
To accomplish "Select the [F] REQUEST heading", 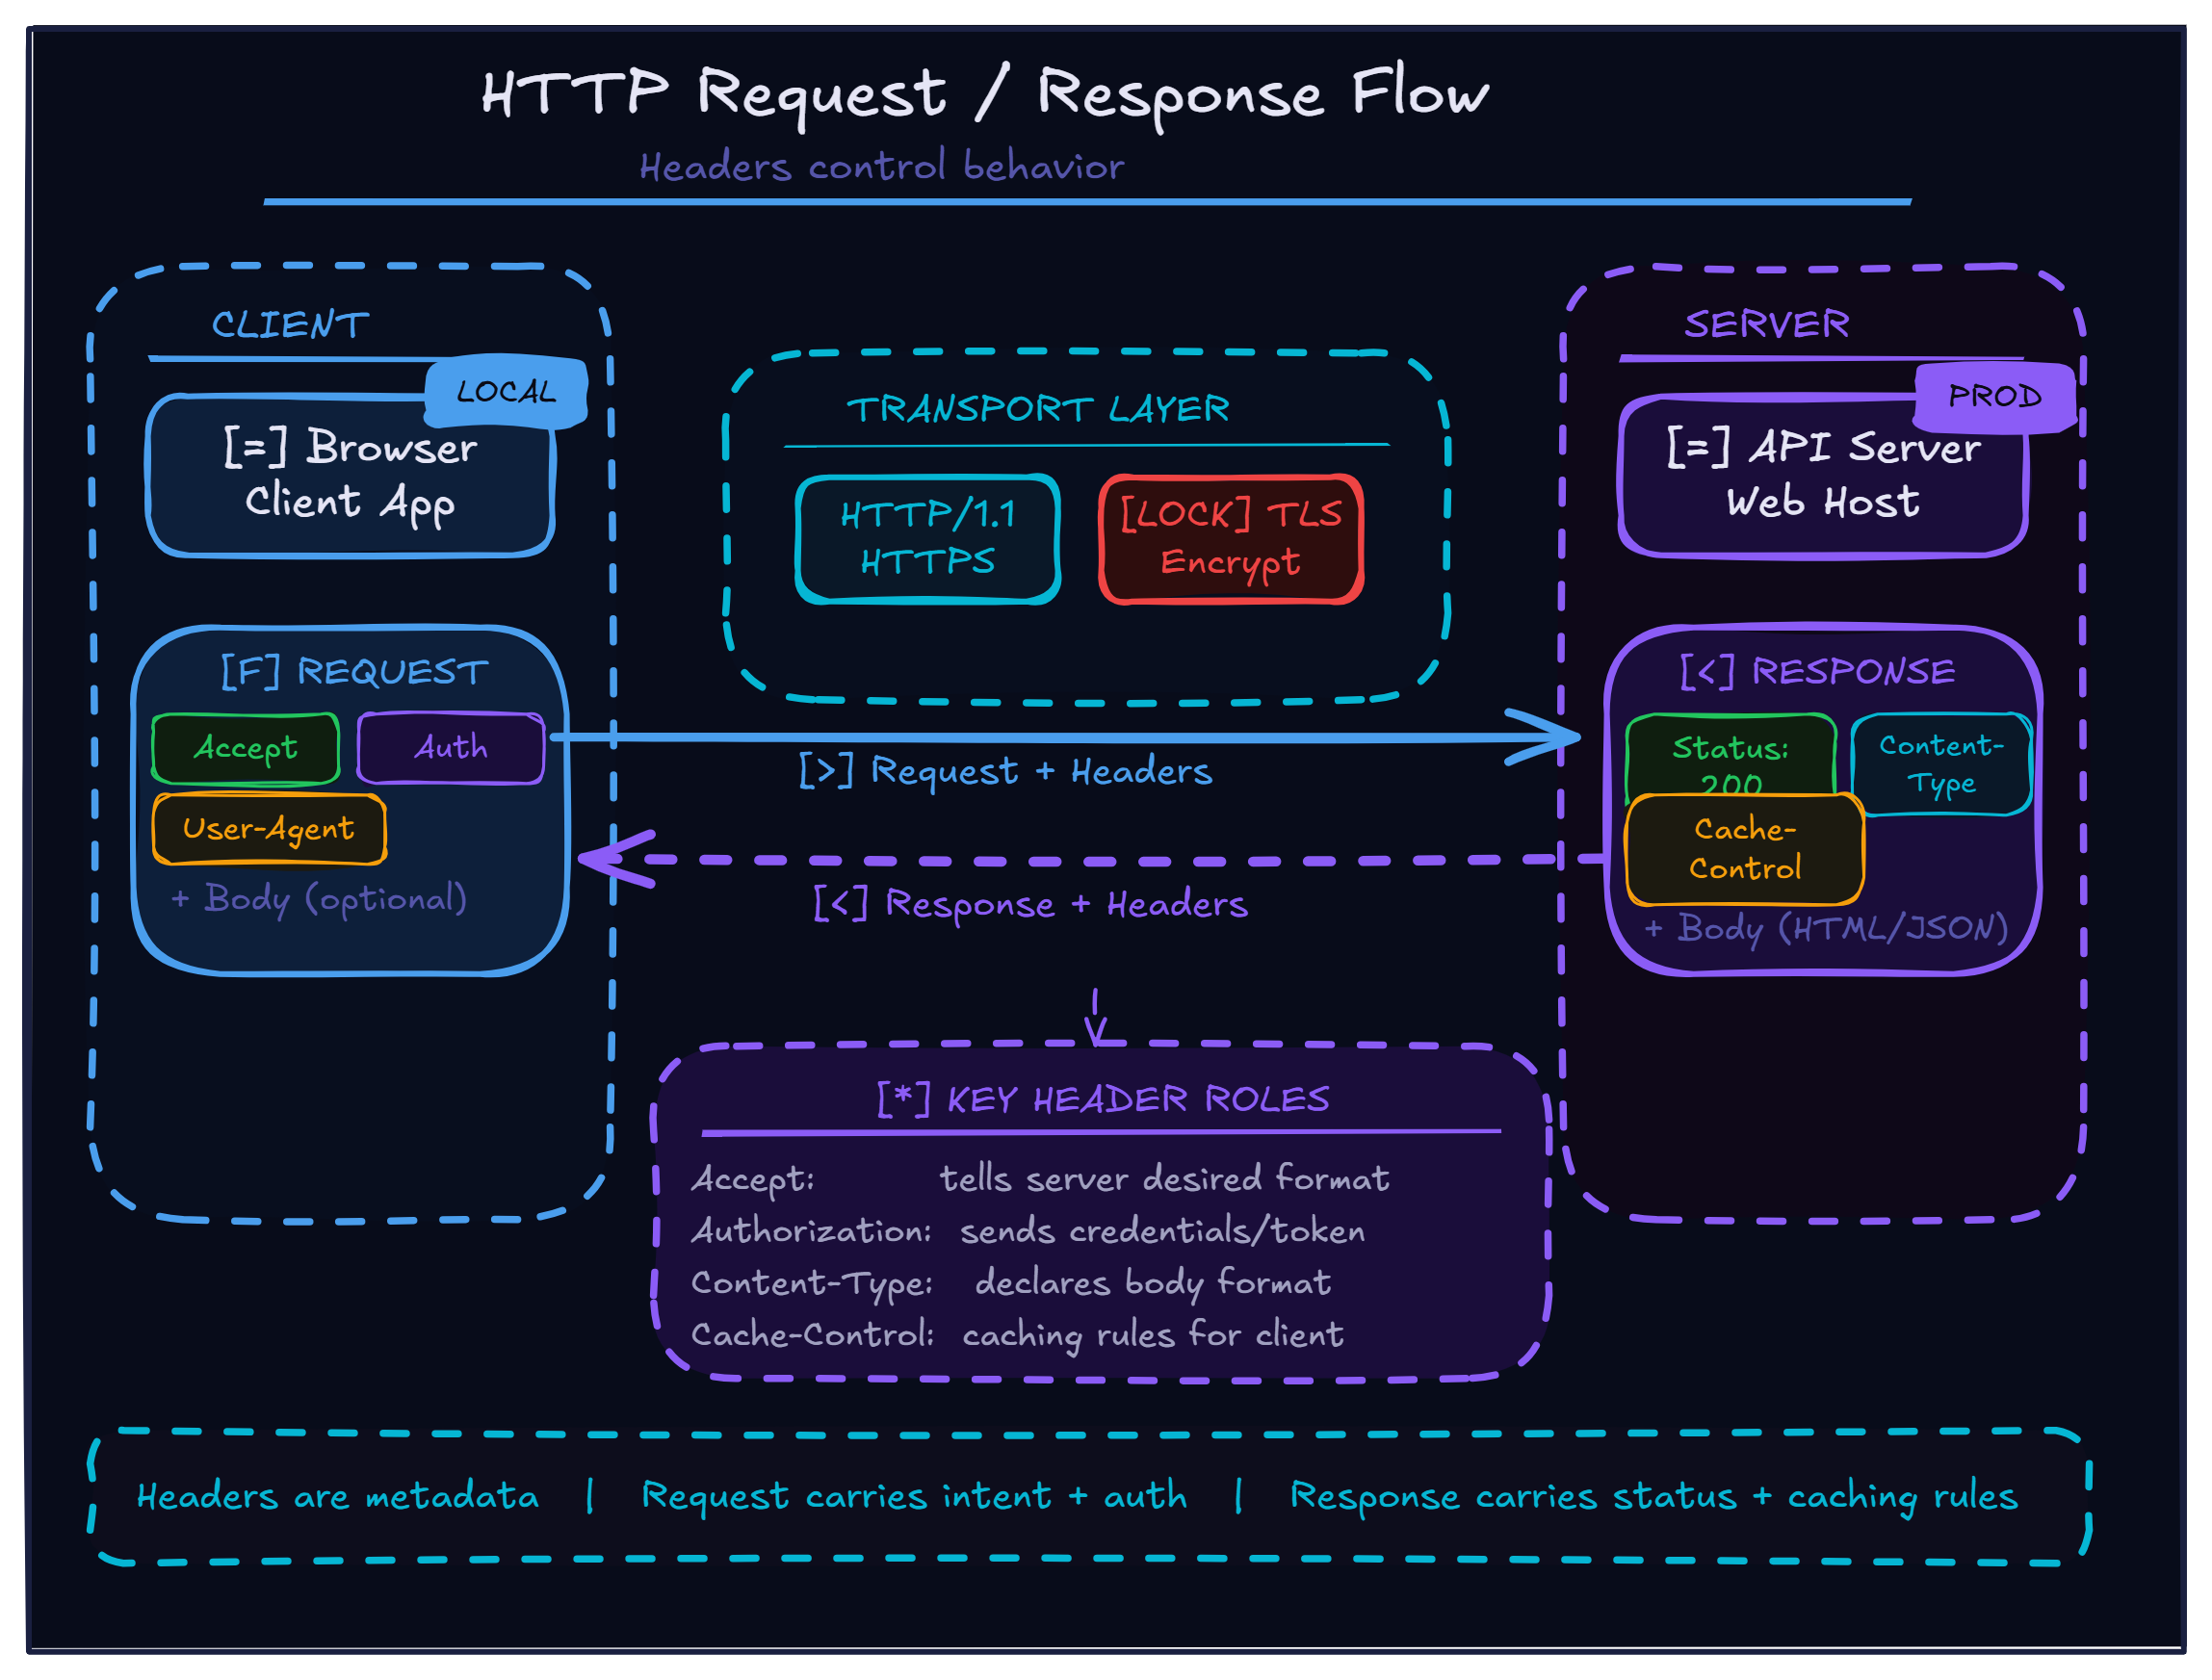I will tap(354, 671).
